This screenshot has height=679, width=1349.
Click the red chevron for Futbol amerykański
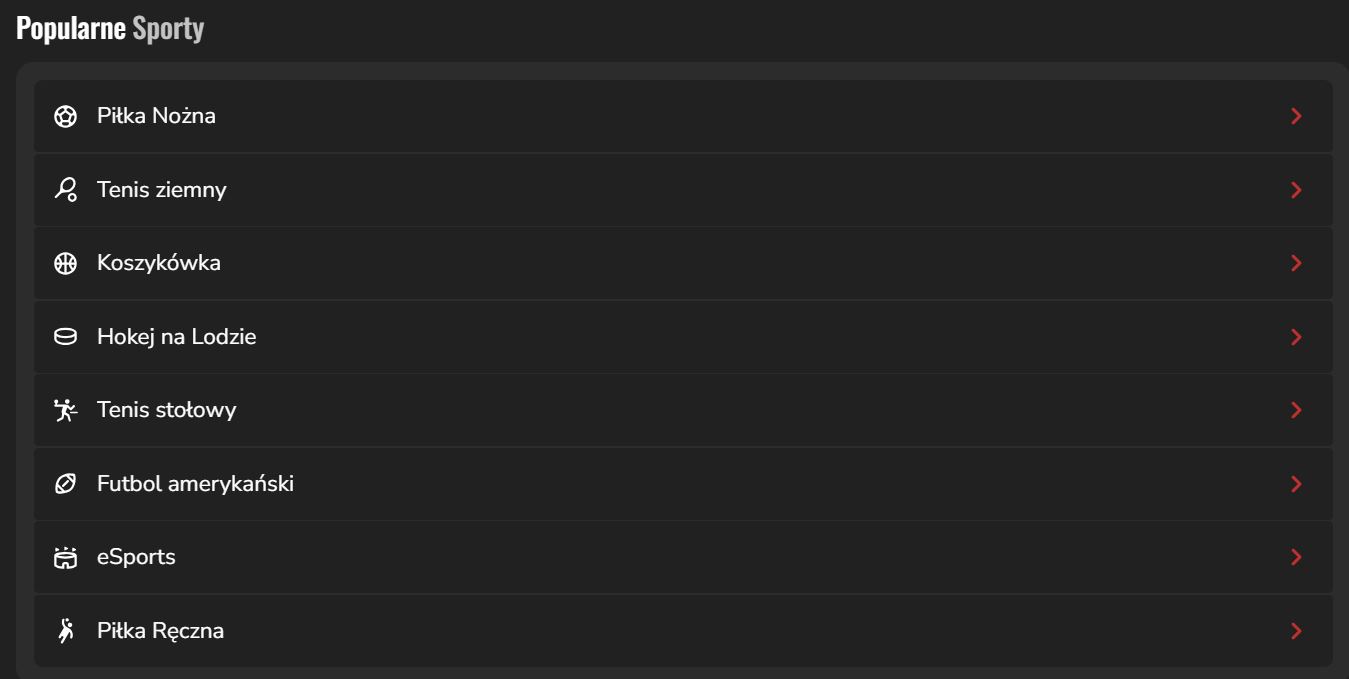1296,484
